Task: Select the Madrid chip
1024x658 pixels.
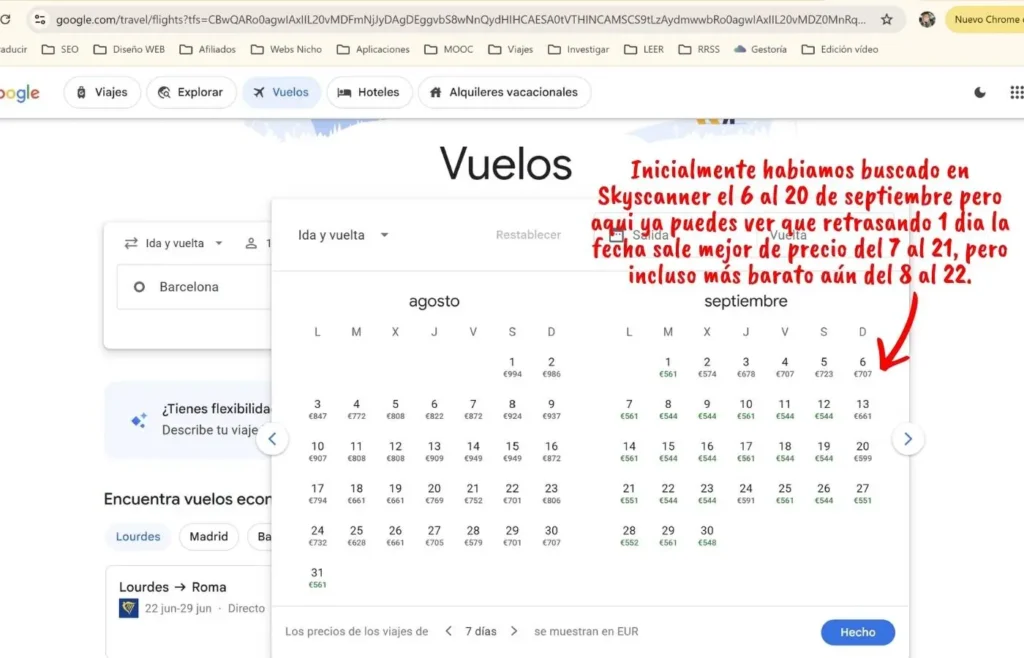Action: tap(209, 537)
